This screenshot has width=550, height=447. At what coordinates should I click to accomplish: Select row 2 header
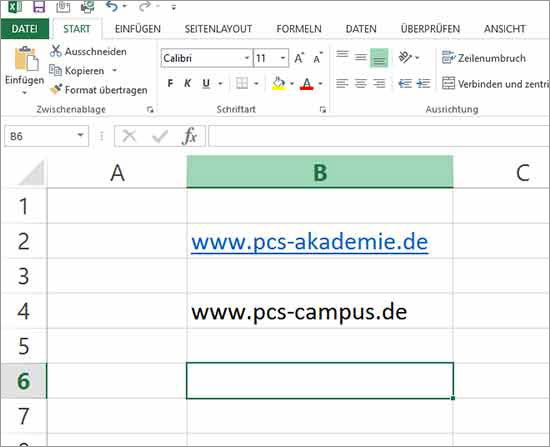(24, 241)
